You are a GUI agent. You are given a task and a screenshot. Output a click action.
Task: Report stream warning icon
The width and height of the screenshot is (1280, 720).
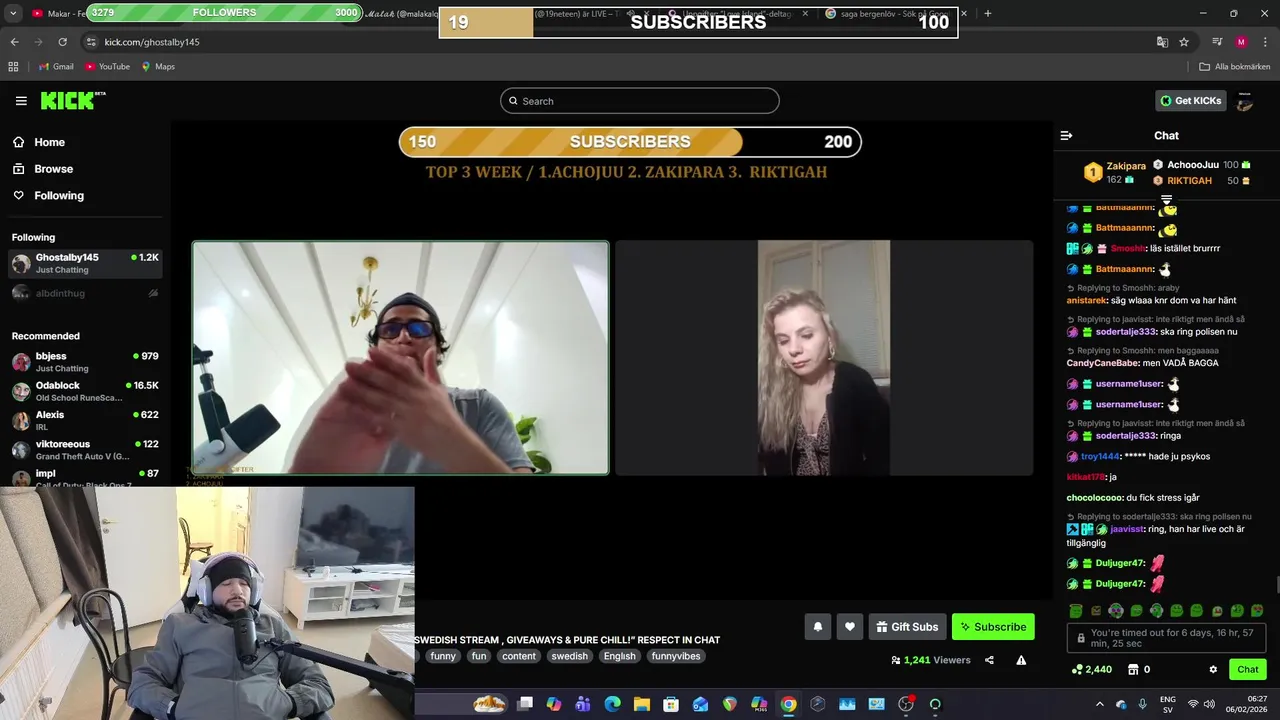click(1021, 660)
